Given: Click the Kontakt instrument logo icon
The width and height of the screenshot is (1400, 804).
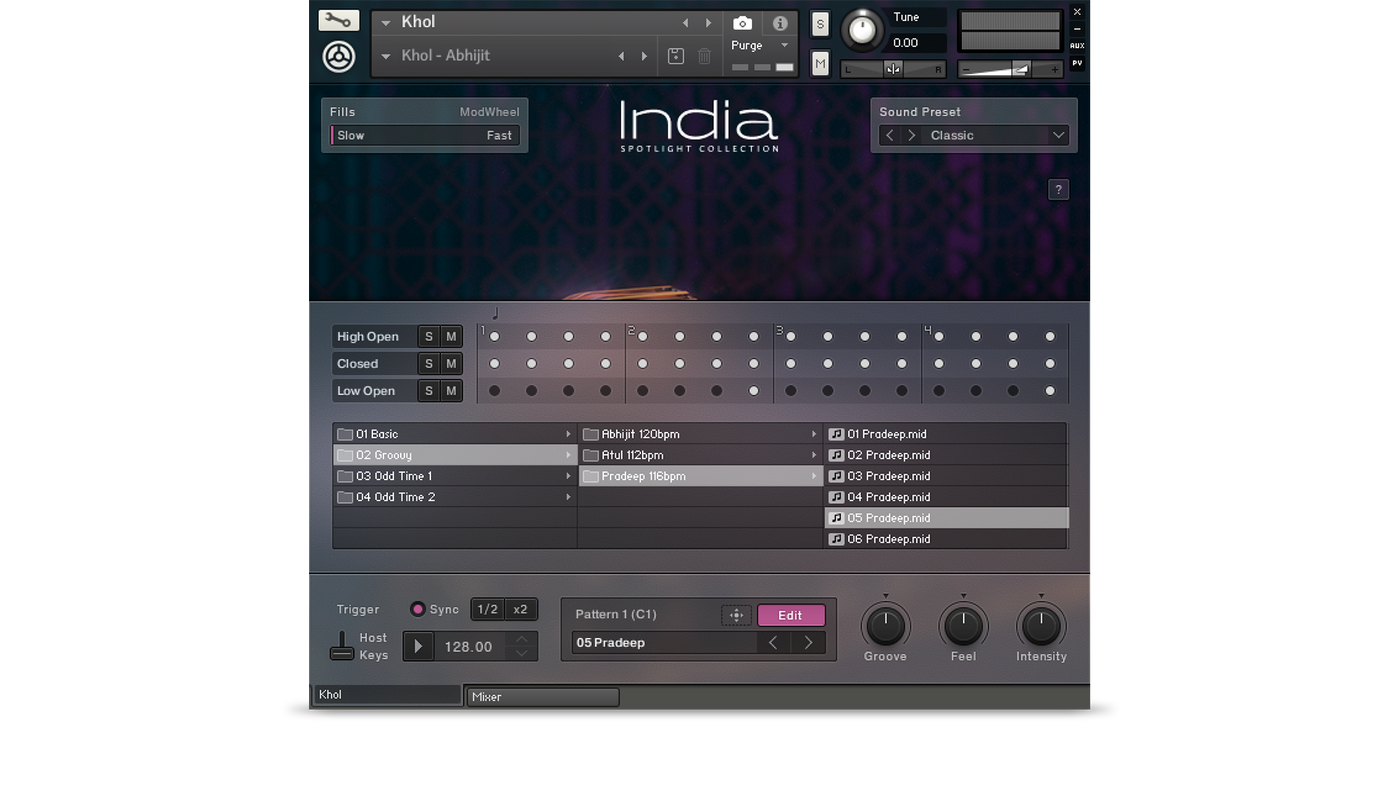Looking at the screenshot, I should (x=339, y=56).
